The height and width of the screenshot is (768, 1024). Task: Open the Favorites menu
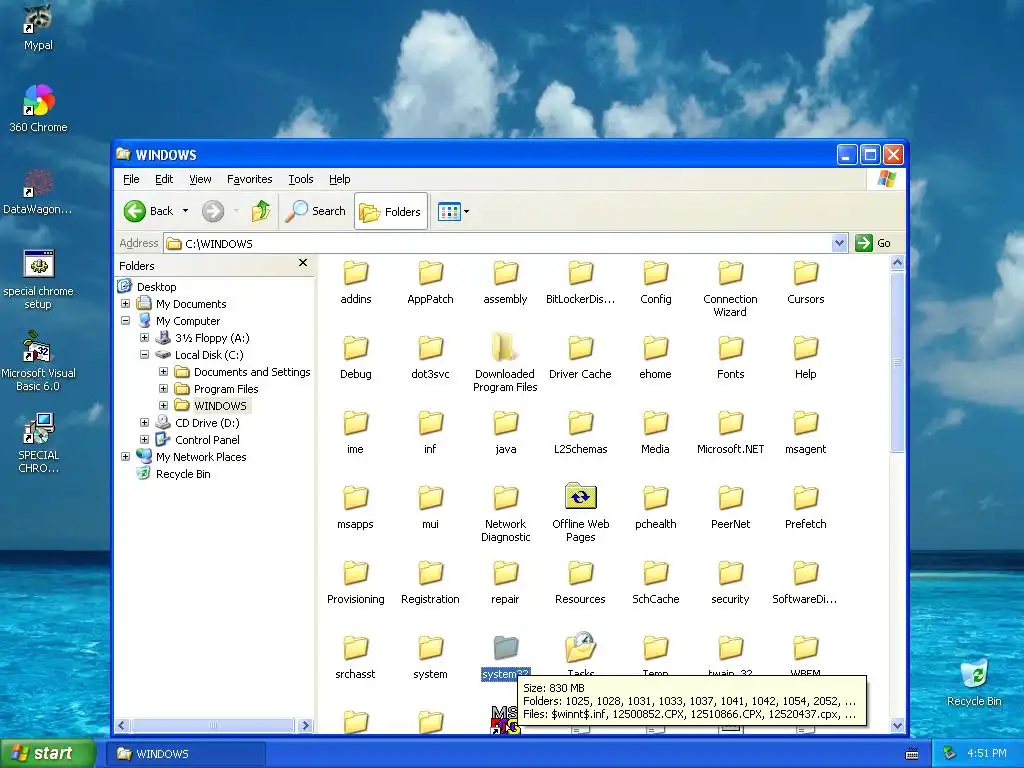point(249,179)
